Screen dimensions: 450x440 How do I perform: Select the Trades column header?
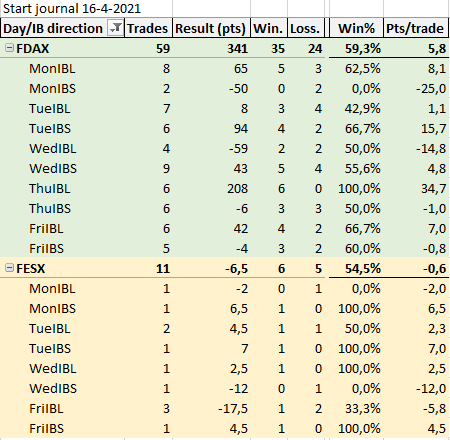(x=148, y=28)
